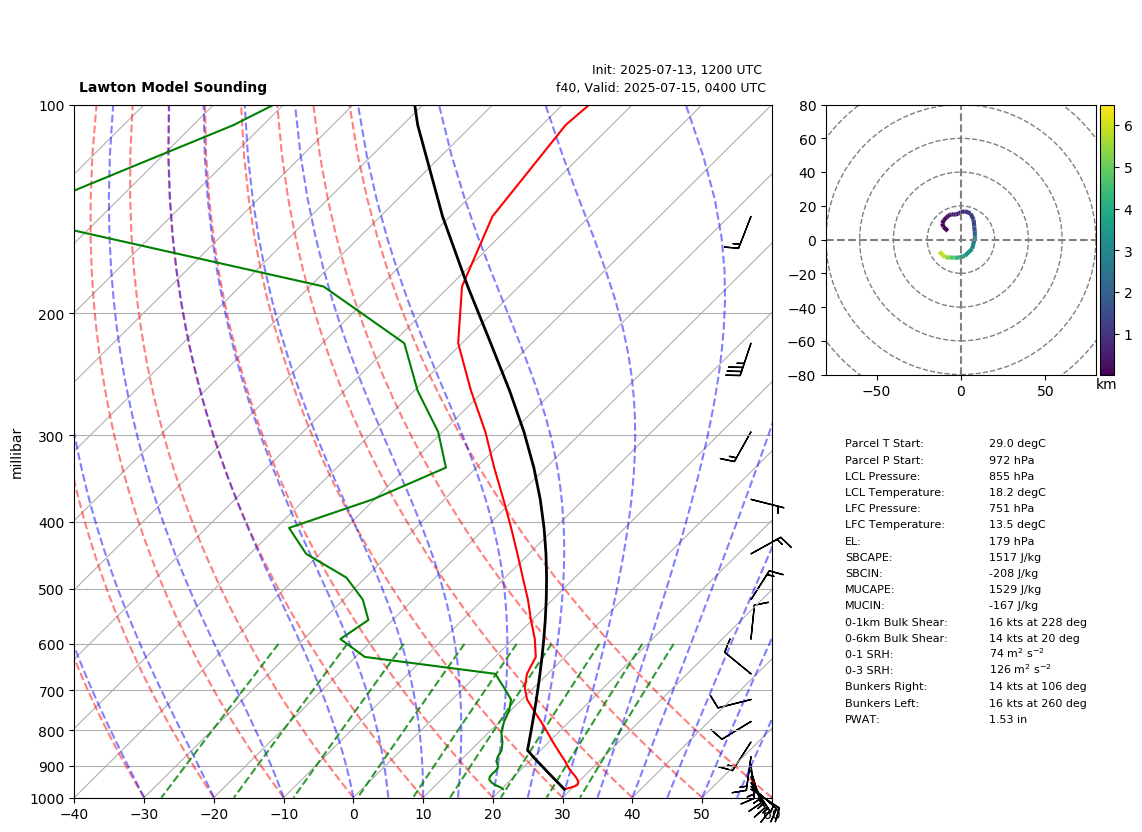1142x832 pixels.
Task: Click the '16 kts at 260 deg' value
Action: click(x=1038, y=703)
